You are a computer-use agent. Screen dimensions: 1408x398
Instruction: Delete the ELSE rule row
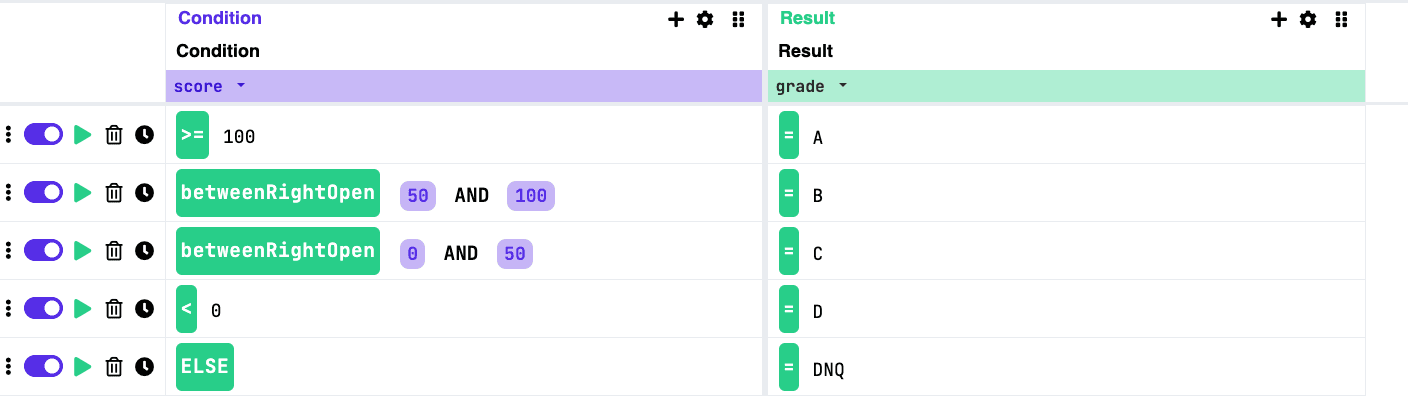click(x=114, y=367)
